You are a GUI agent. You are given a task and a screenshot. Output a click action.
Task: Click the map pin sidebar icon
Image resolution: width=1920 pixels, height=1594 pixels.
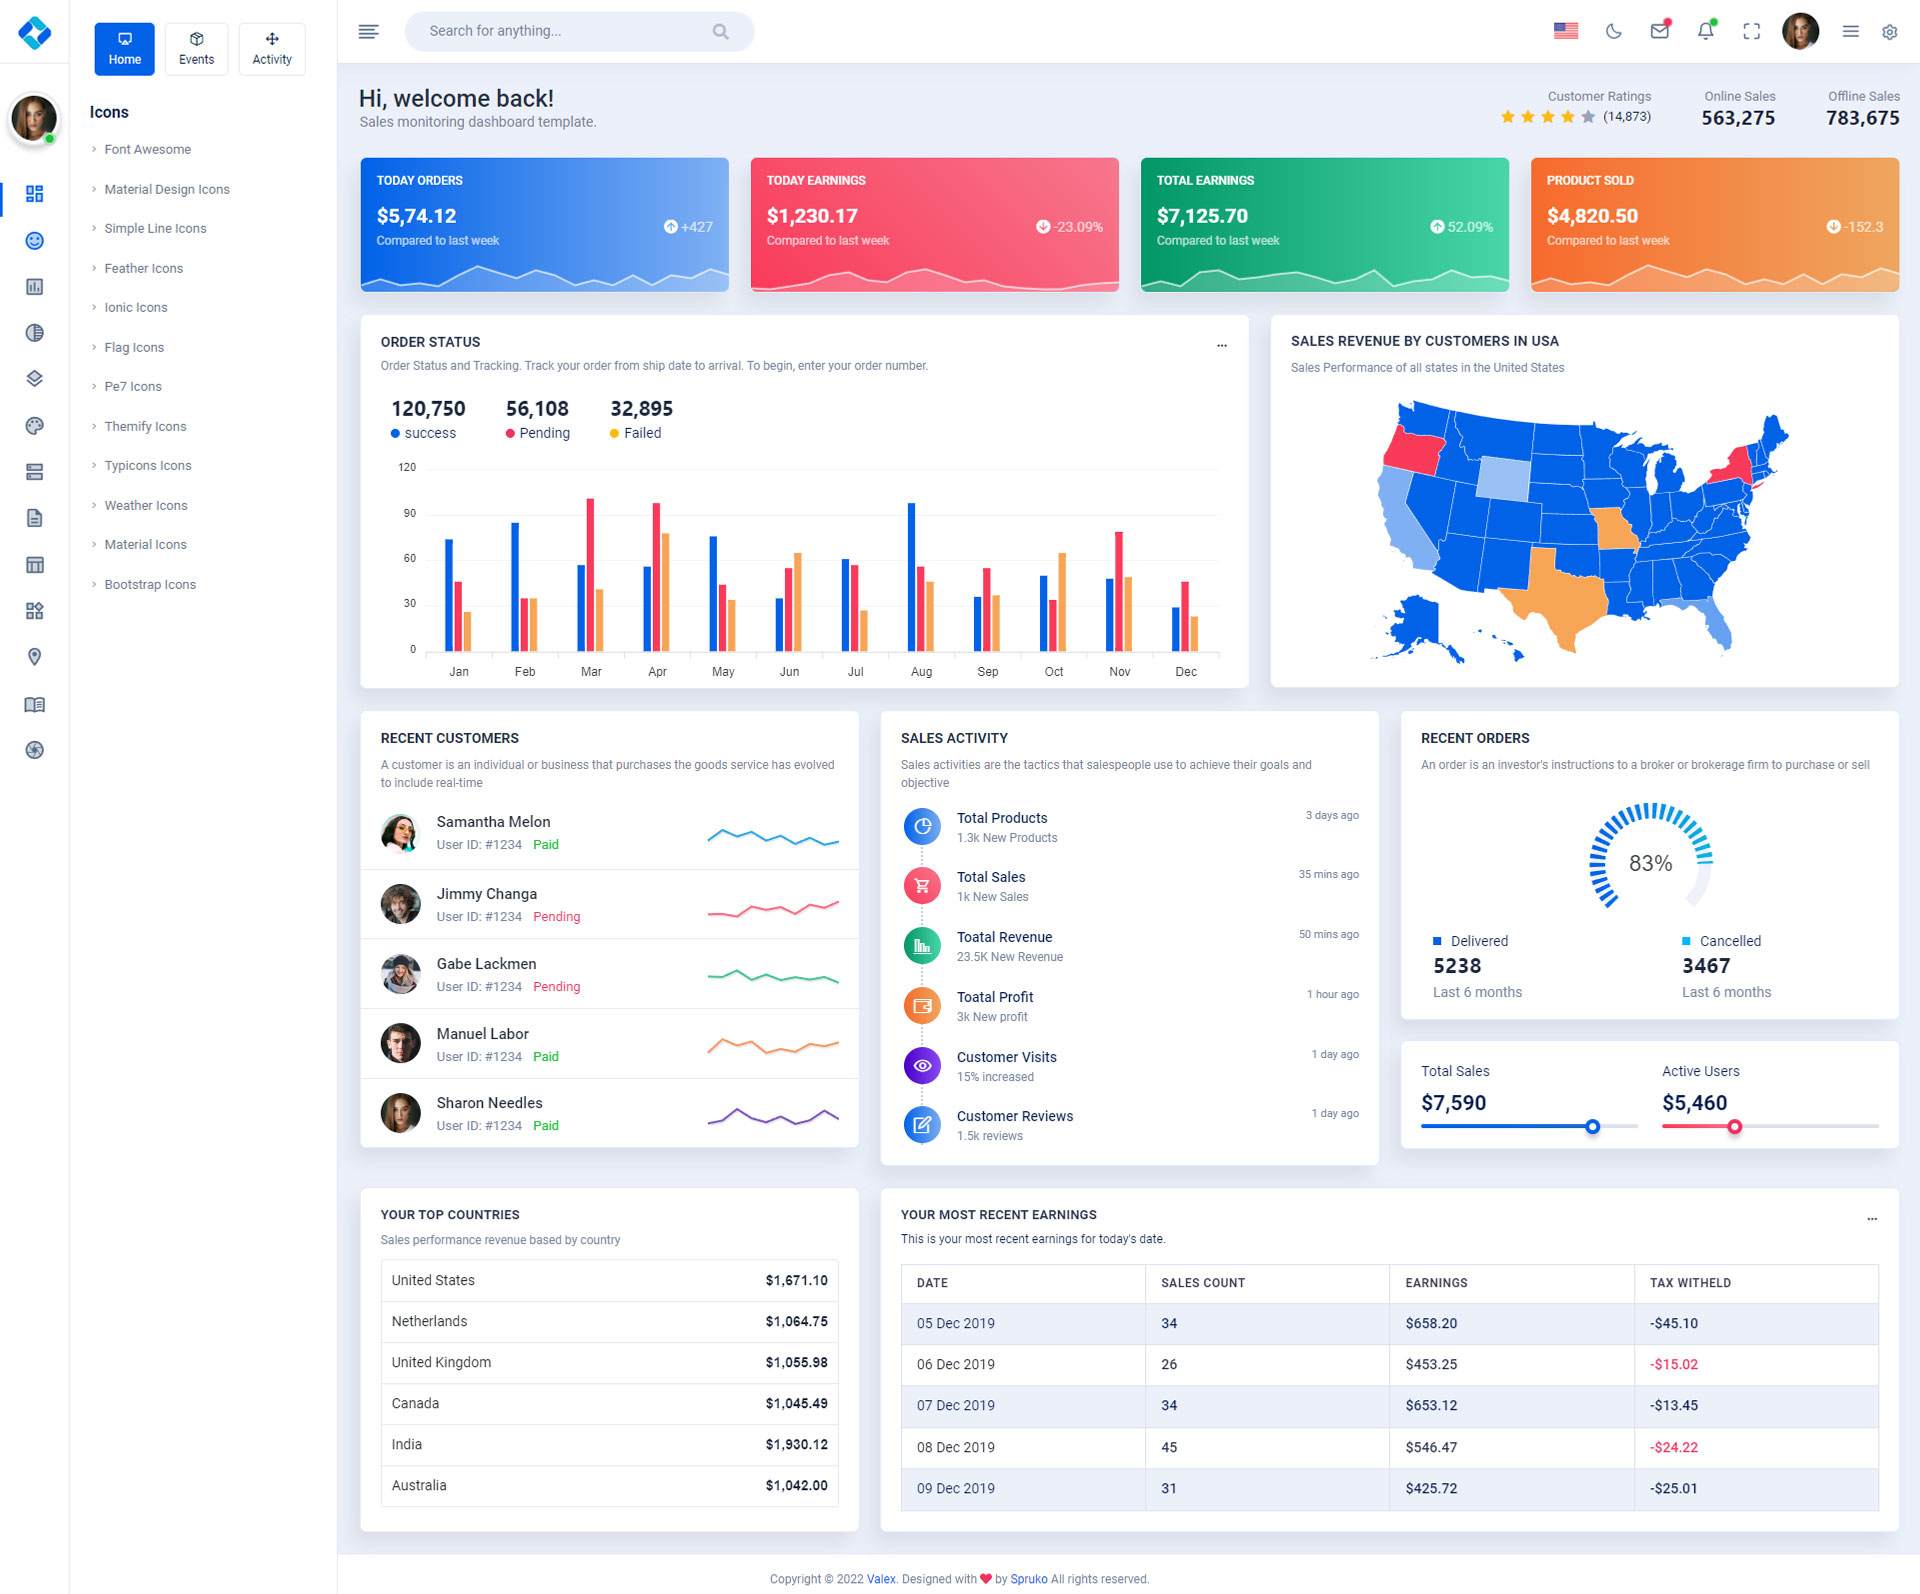pyautogui.click(x=34, y=657)
